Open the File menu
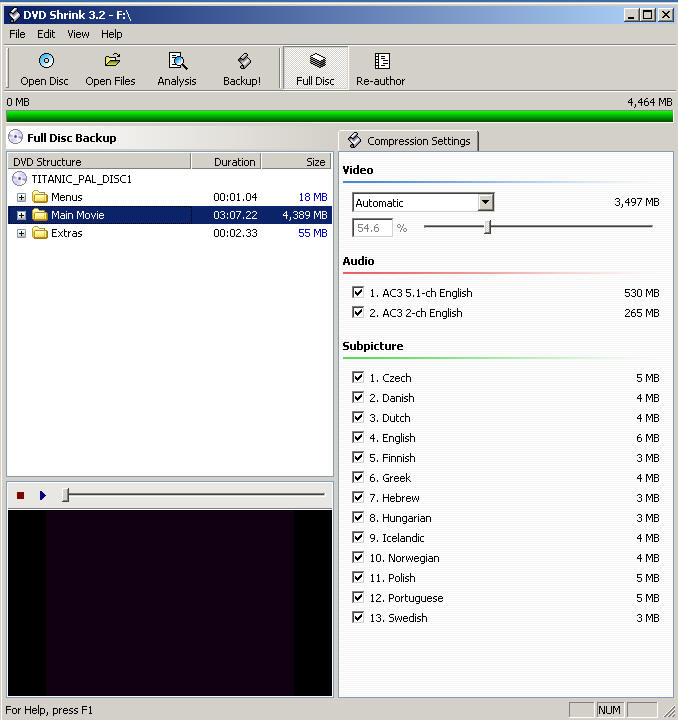Screen dimensions: 678x720 17,34
